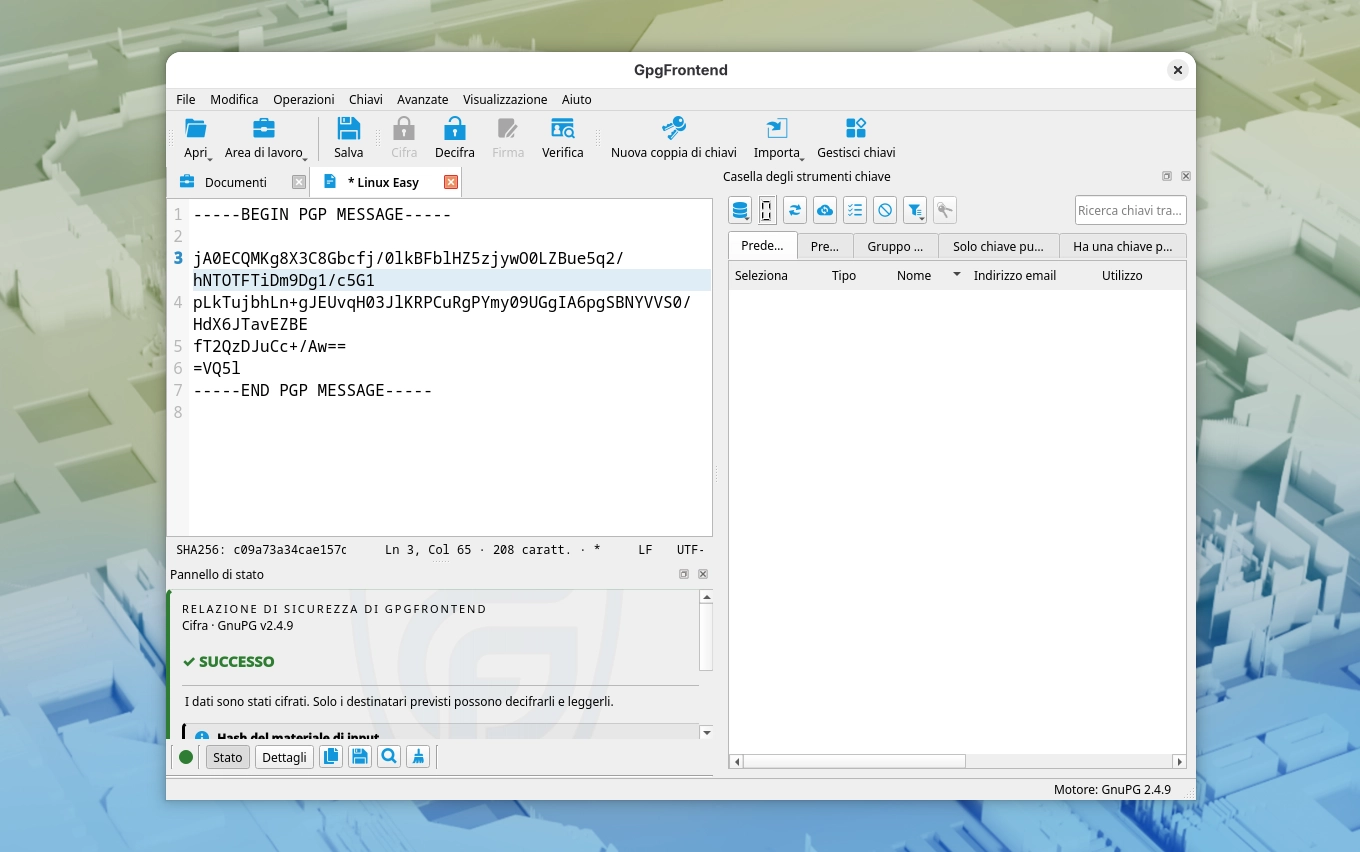Viewport: 1360px width, 852px height.
Task: Click the END PGP MESSAGE line
Action: pyautogui.click(x=312, y=390)
